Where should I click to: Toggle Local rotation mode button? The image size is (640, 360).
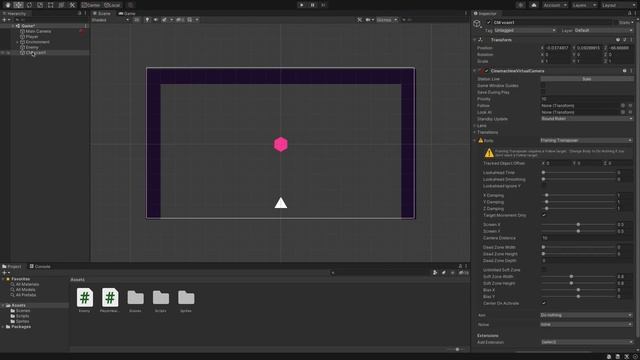(112, 5)
